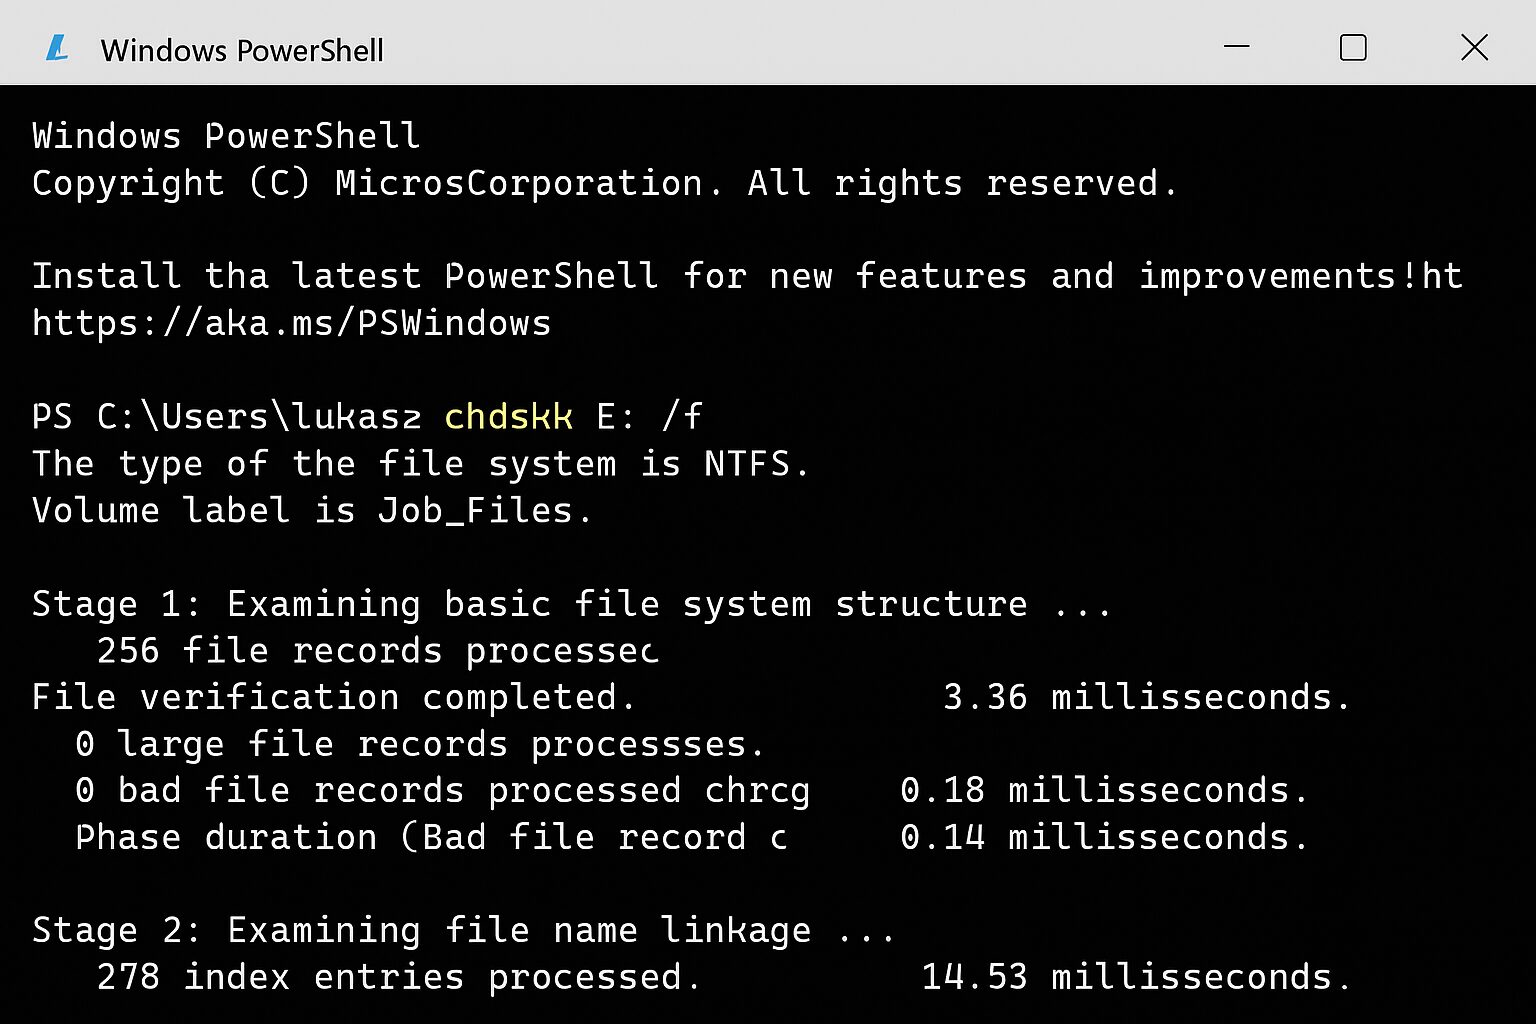Open the https://aka.ms/PSWindows link
Screen dimensions: 1536x1024
click(x=291, y=324)
